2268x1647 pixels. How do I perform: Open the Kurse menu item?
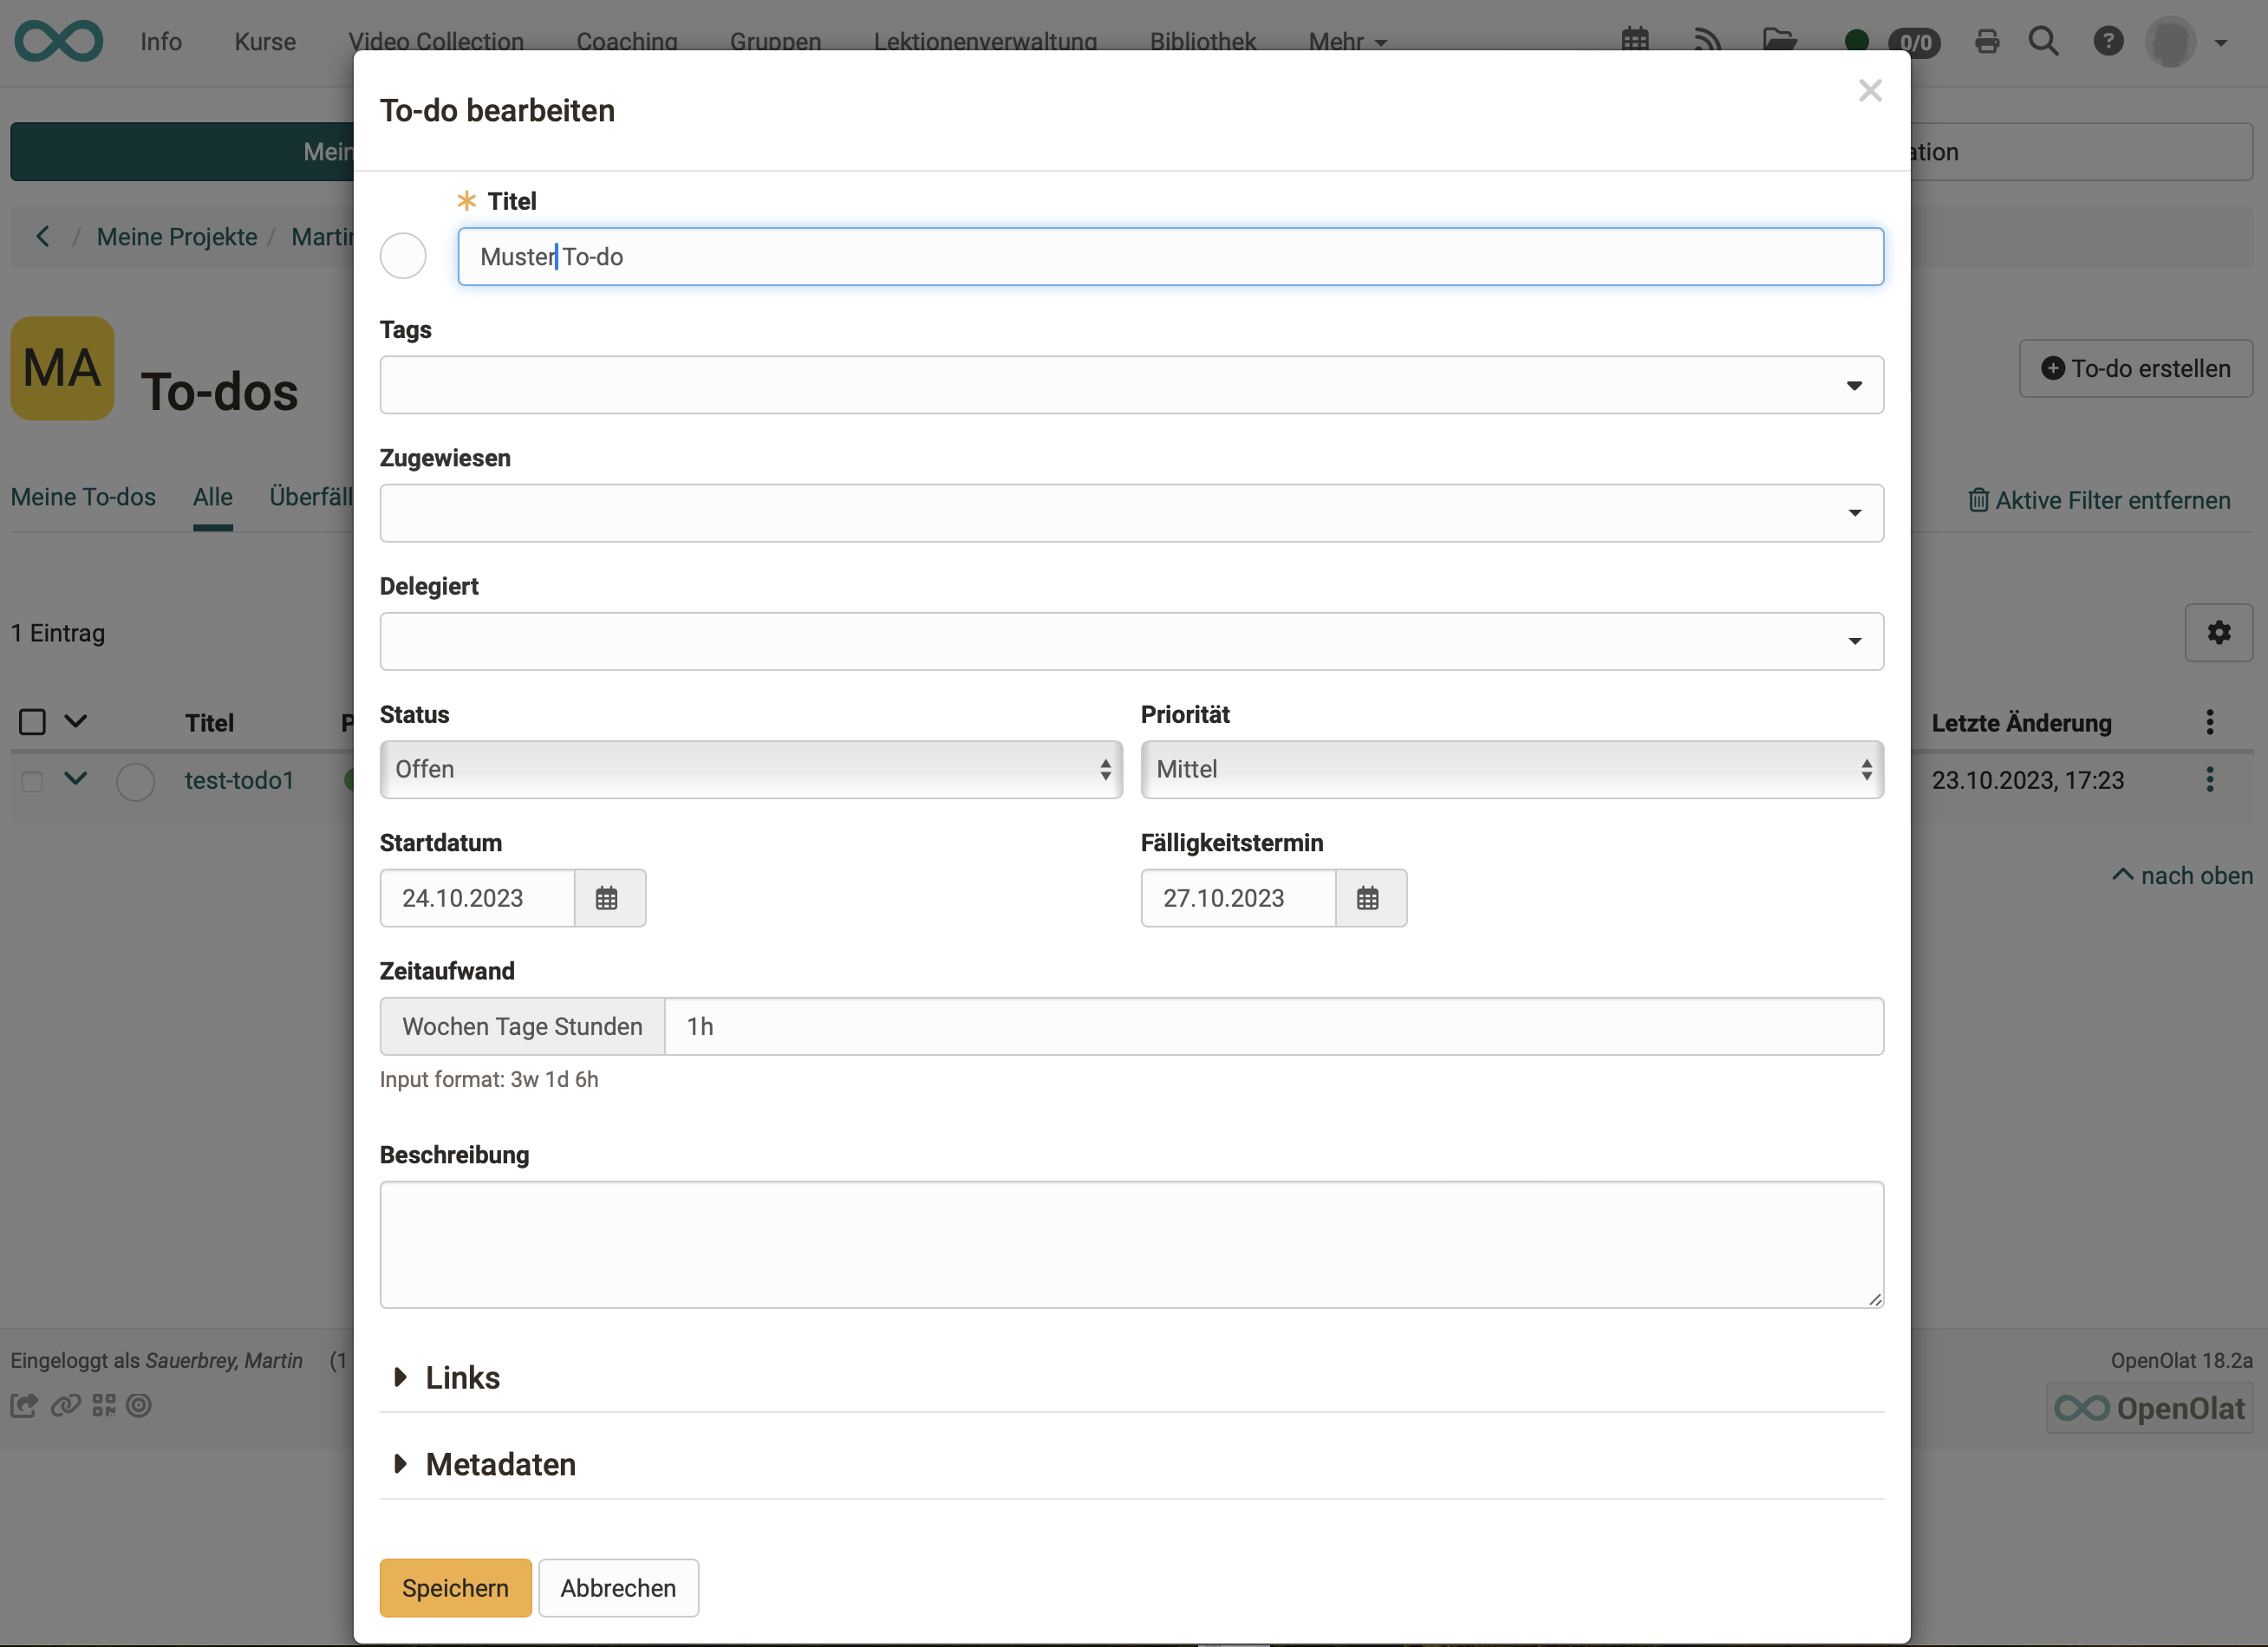(x=265, y=42)
